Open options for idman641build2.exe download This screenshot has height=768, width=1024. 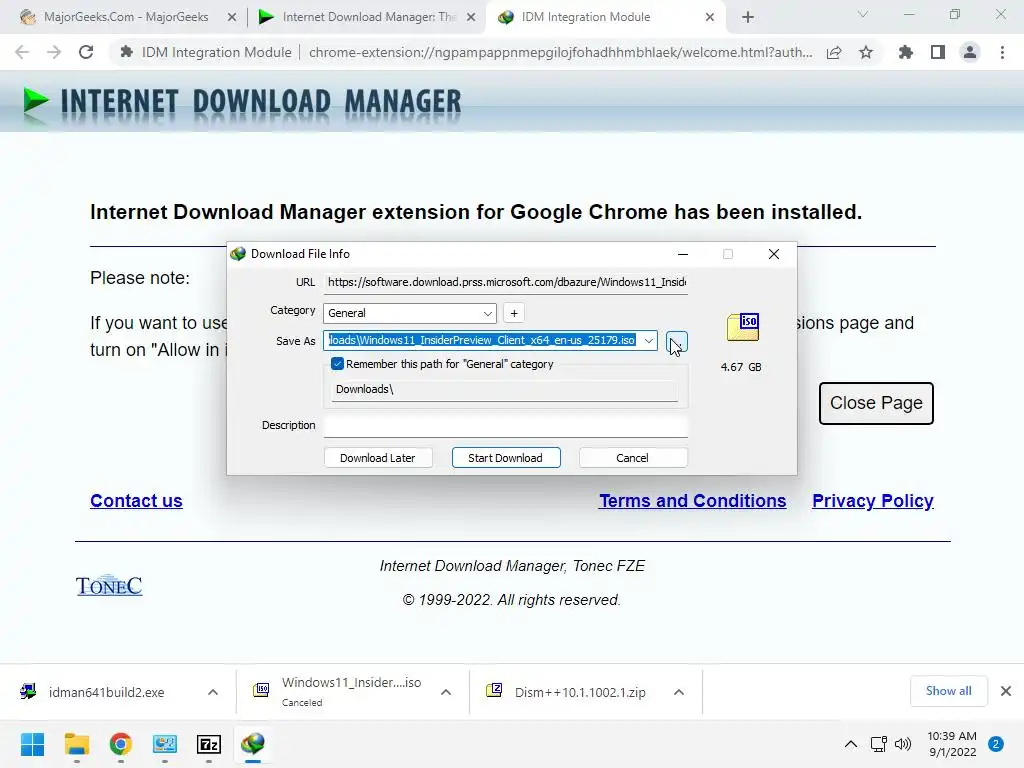pyautogui.click(x=213, y=692)
